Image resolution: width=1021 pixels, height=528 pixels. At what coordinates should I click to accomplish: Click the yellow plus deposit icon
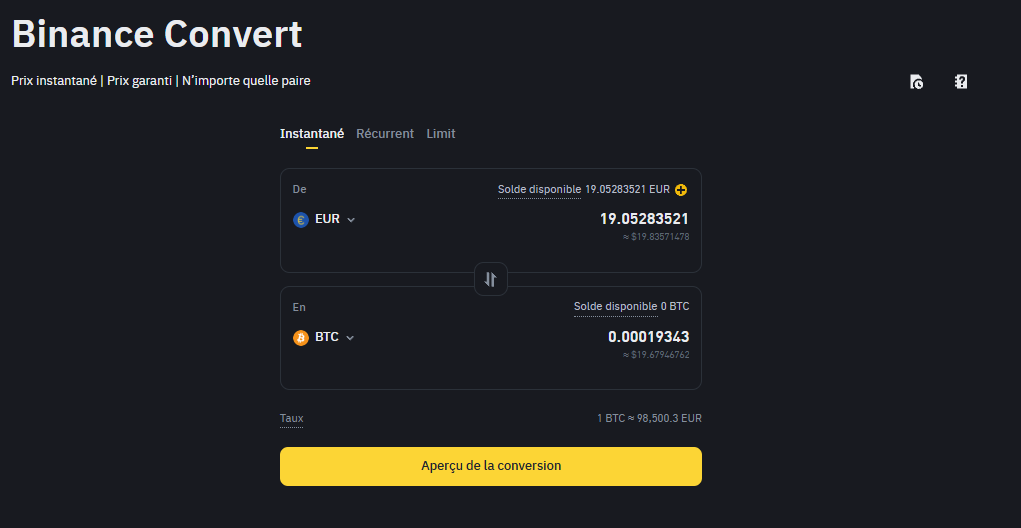681,190
